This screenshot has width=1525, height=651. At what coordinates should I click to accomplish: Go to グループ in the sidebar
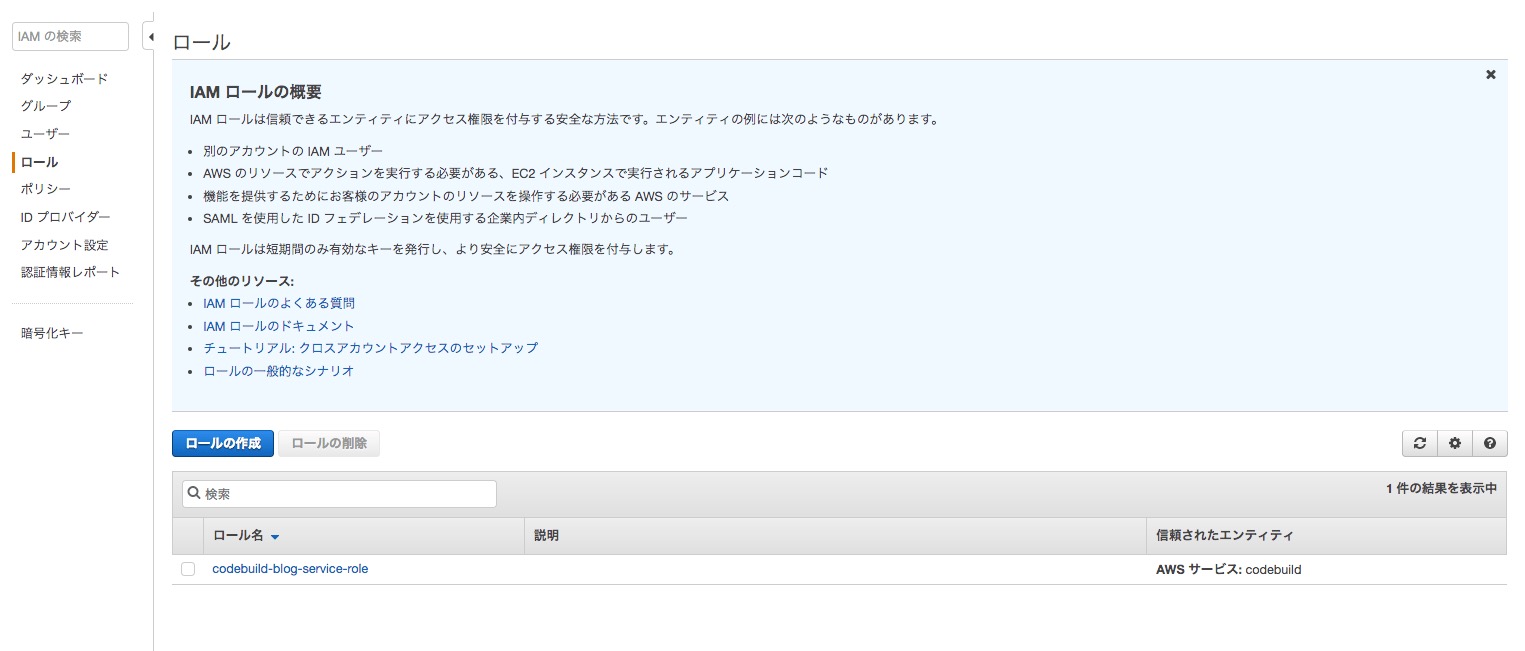point(46,106)
